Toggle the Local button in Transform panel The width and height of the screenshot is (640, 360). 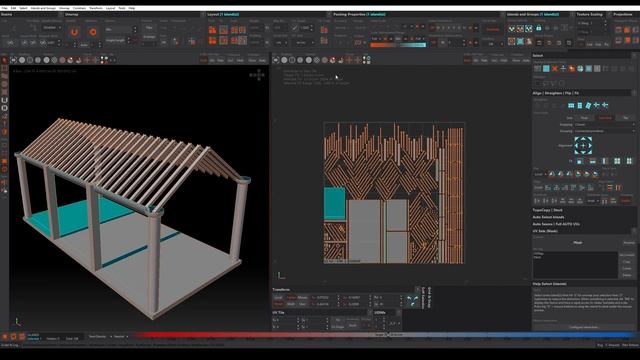[x=278, y=298]
